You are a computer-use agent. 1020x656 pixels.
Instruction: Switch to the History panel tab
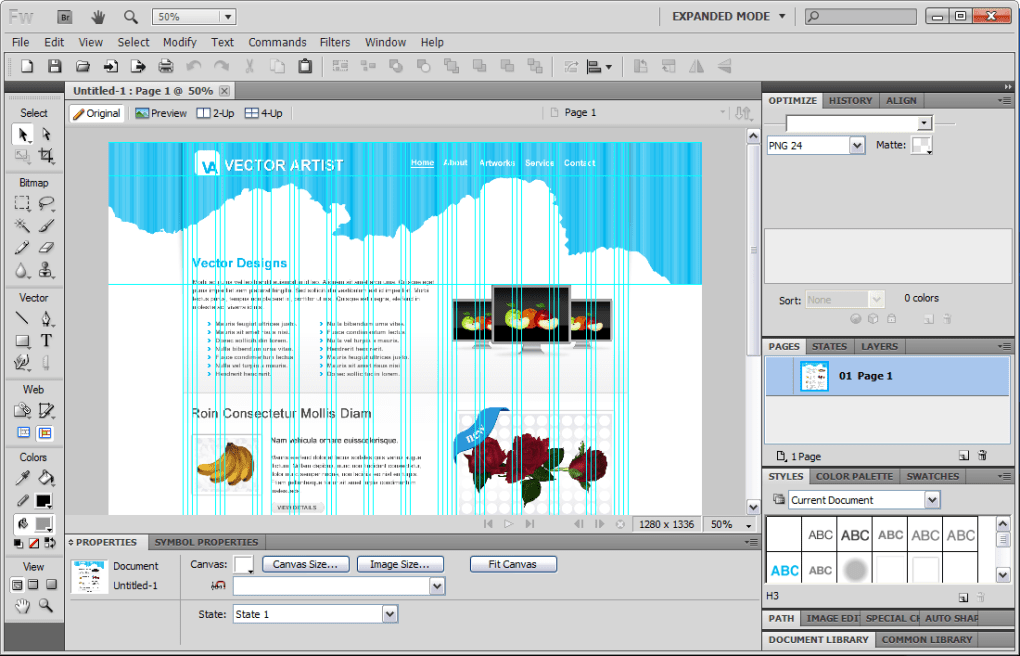coord(850,100)
